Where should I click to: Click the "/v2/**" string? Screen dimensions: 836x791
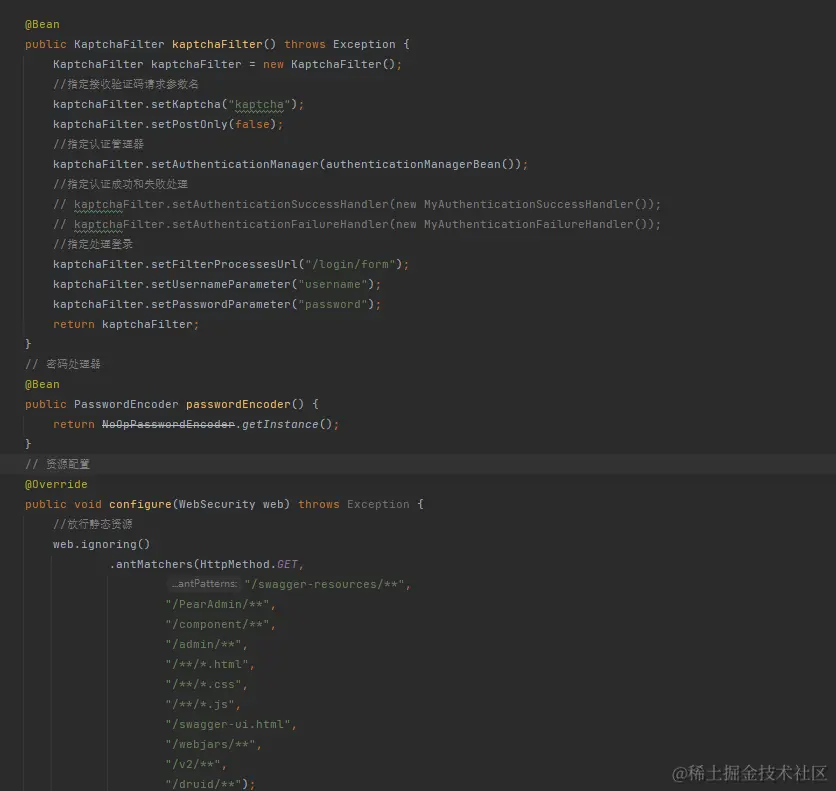[193, 764]
